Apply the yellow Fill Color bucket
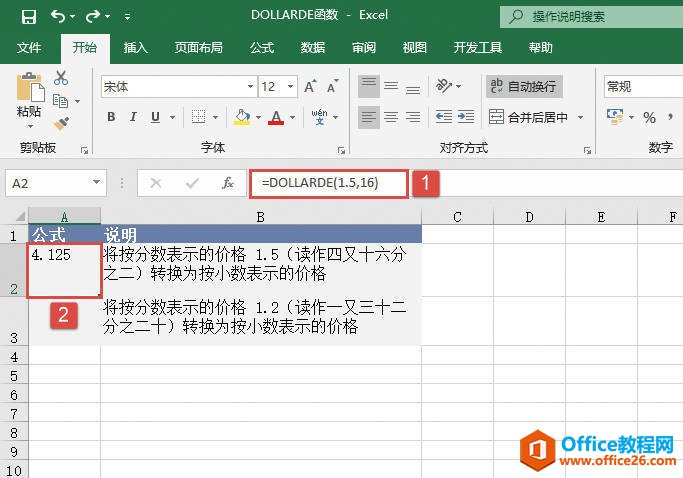 click(x=242, y=117)
